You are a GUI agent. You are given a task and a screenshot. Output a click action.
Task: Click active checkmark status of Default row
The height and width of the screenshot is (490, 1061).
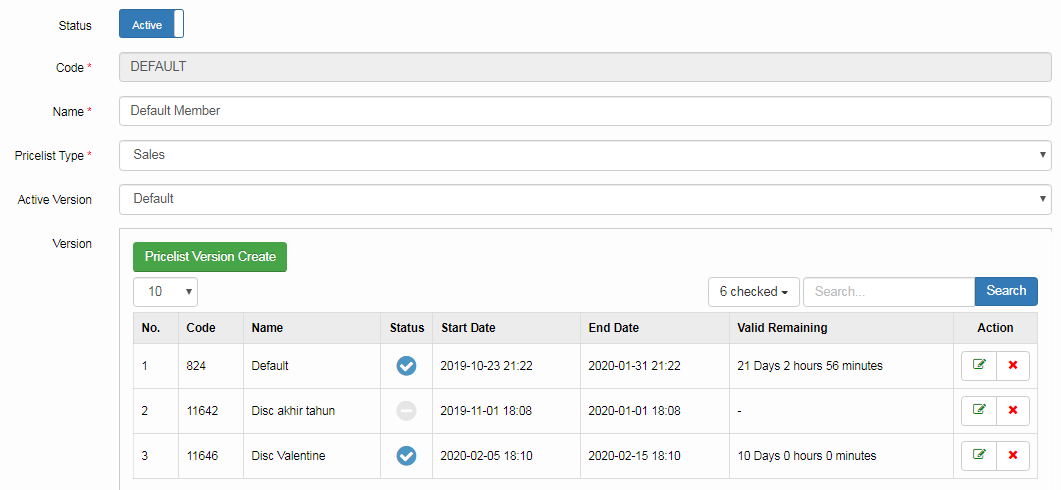[406, 366]
